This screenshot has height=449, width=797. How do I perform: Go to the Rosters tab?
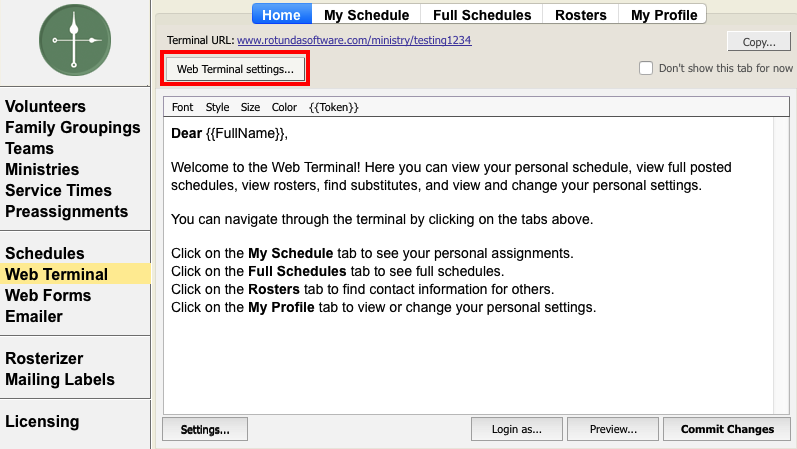(581, 15)
